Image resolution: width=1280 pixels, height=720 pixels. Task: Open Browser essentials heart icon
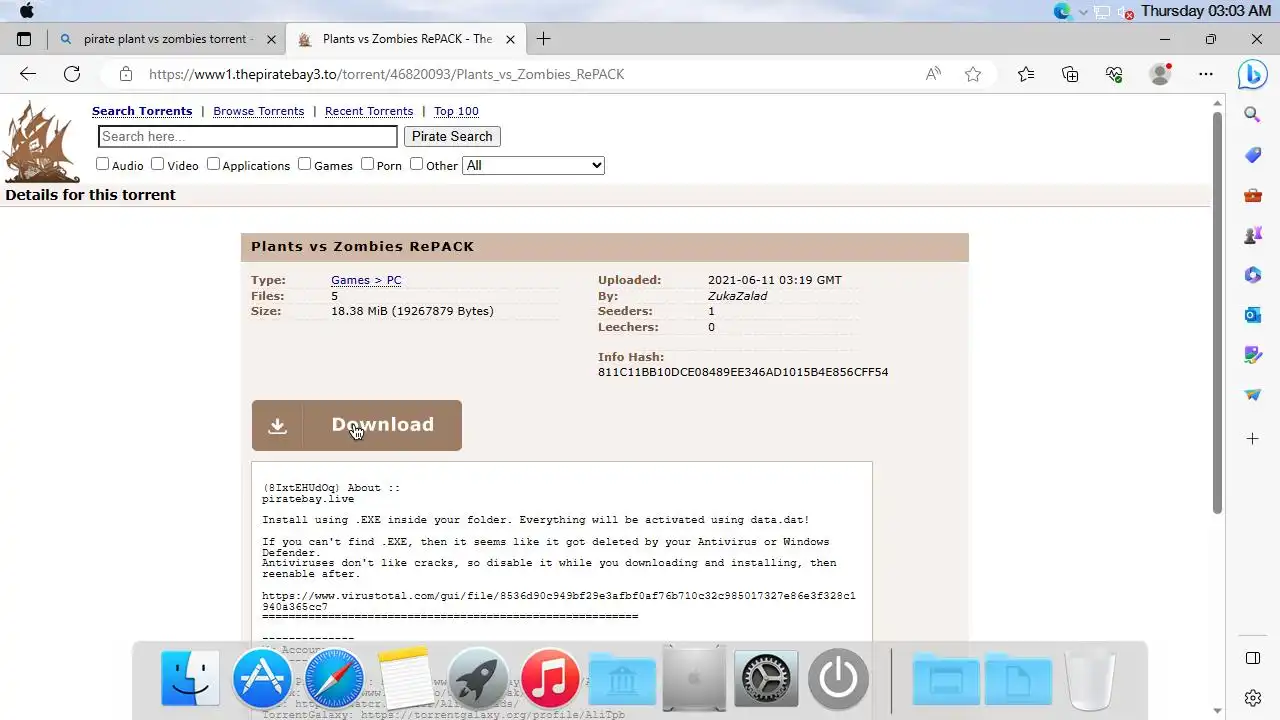[x=1114, y=74]
